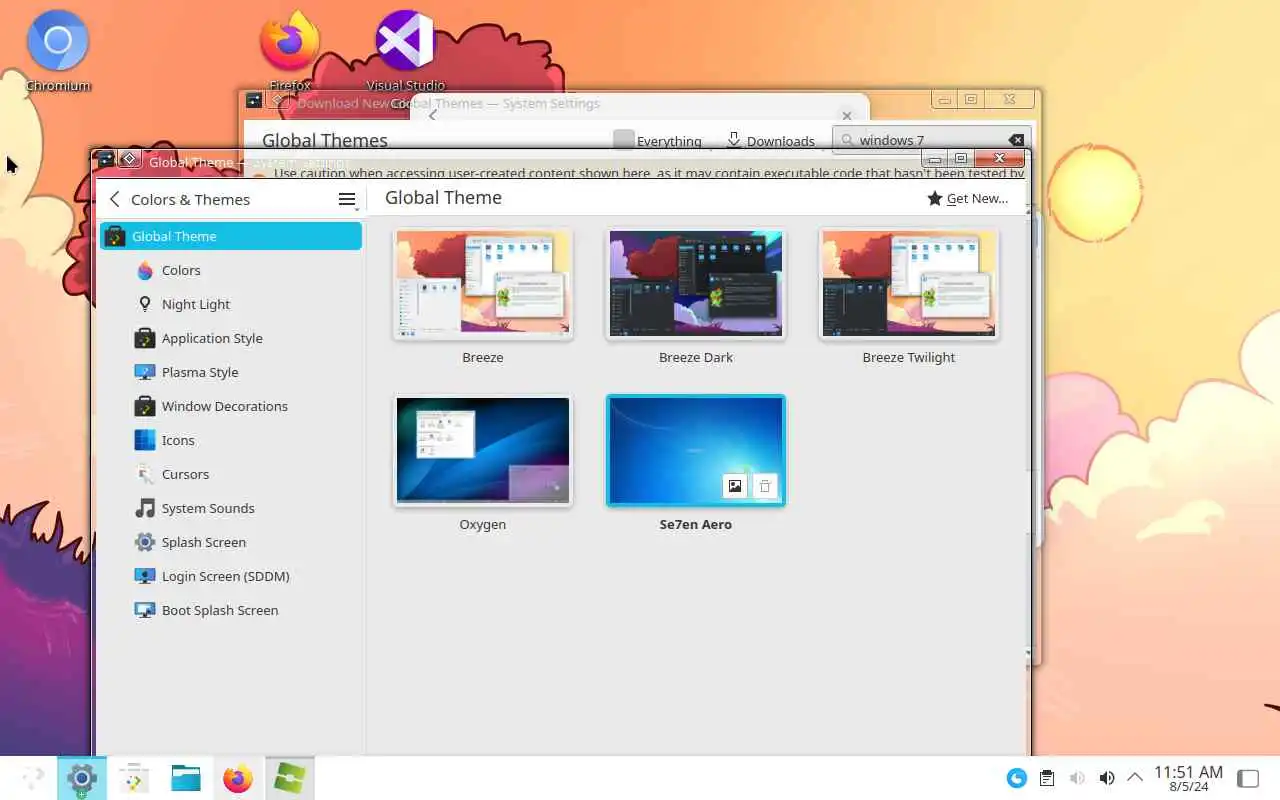Open Cursors settings
This screenshot has width=1280, height=800.
[x=231, y=474]
